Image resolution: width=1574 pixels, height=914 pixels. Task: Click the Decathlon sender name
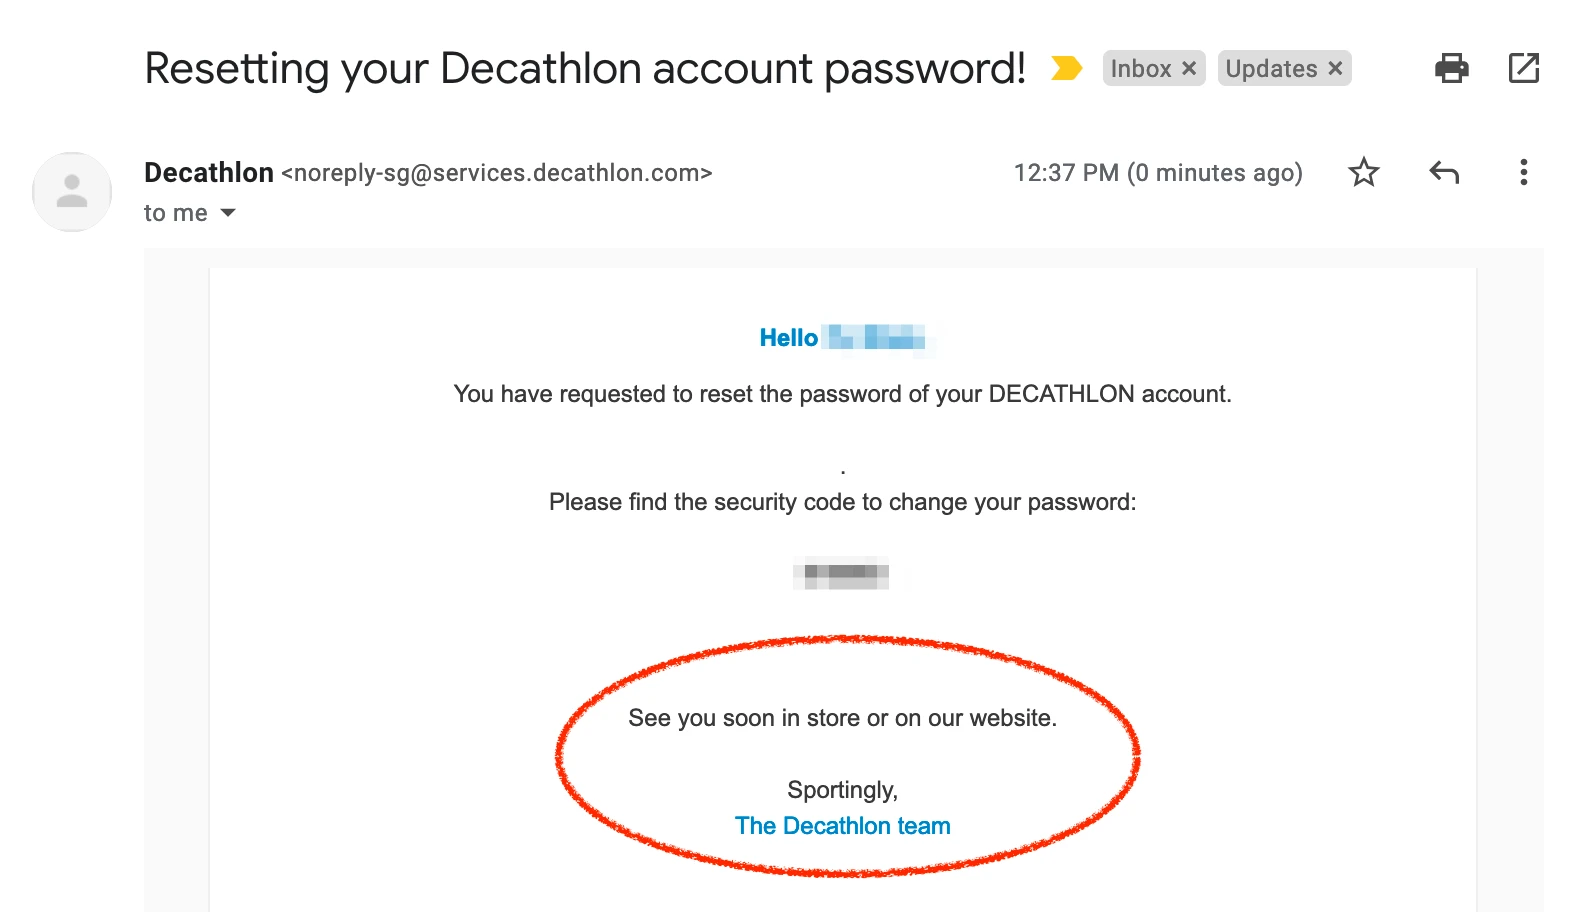[209, 173]
